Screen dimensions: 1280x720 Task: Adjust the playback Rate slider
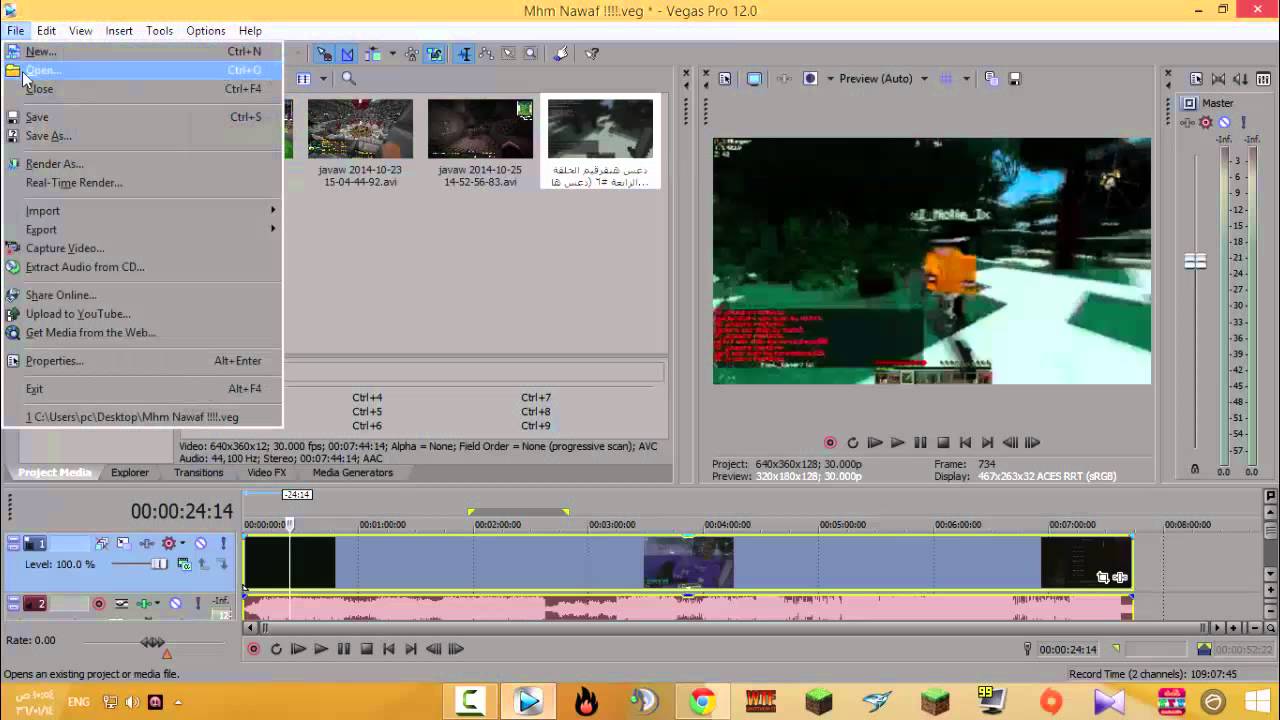tap(152, 641)
